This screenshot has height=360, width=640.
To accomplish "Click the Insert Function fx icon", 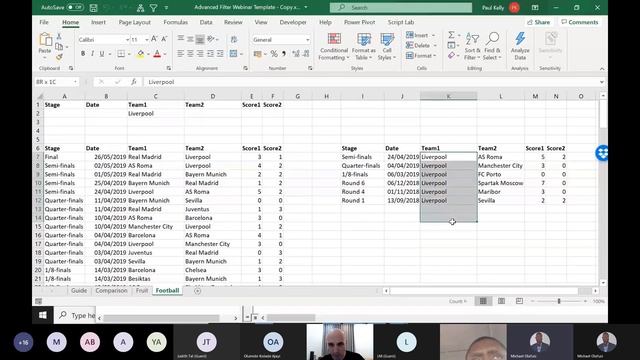I will pos(133,82).
